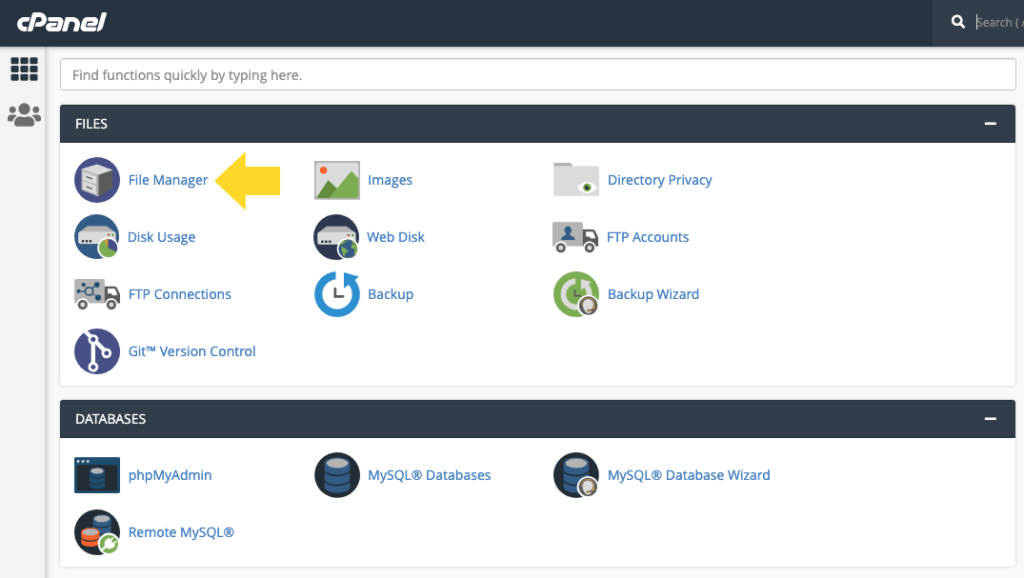Click the Git Version Control icon
The image size is (1024, 578).
click(x=97, y=351)
